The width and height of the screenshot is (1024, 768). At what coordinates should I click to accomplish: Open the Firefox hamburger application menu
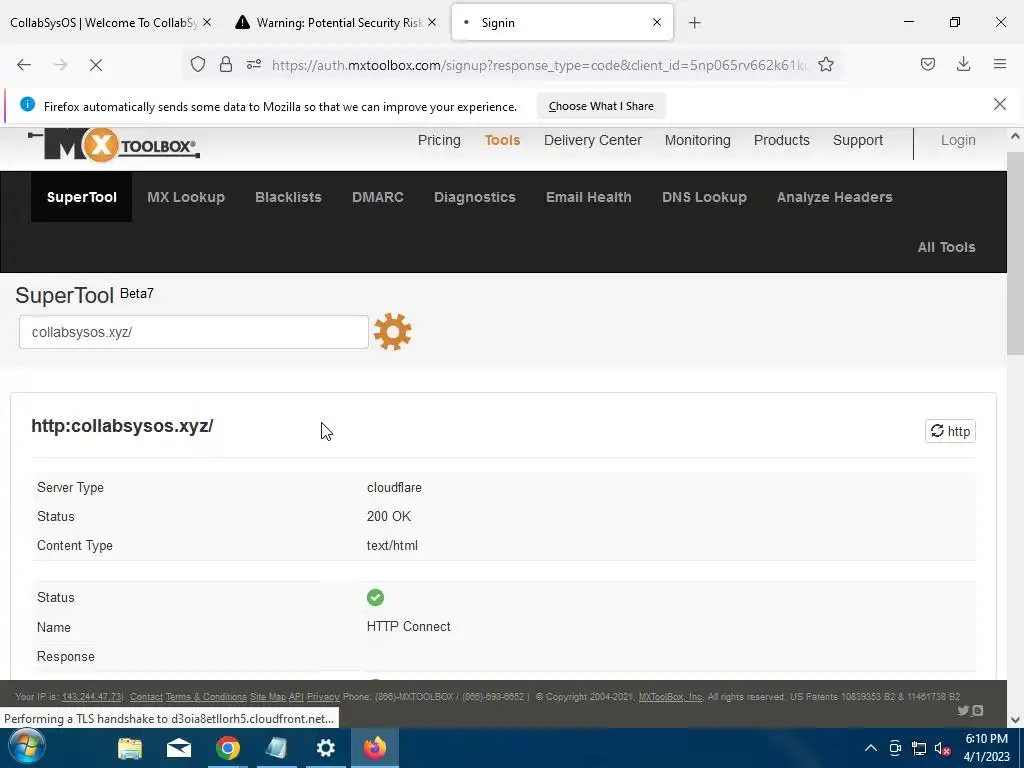click(x=1000, y=64)
